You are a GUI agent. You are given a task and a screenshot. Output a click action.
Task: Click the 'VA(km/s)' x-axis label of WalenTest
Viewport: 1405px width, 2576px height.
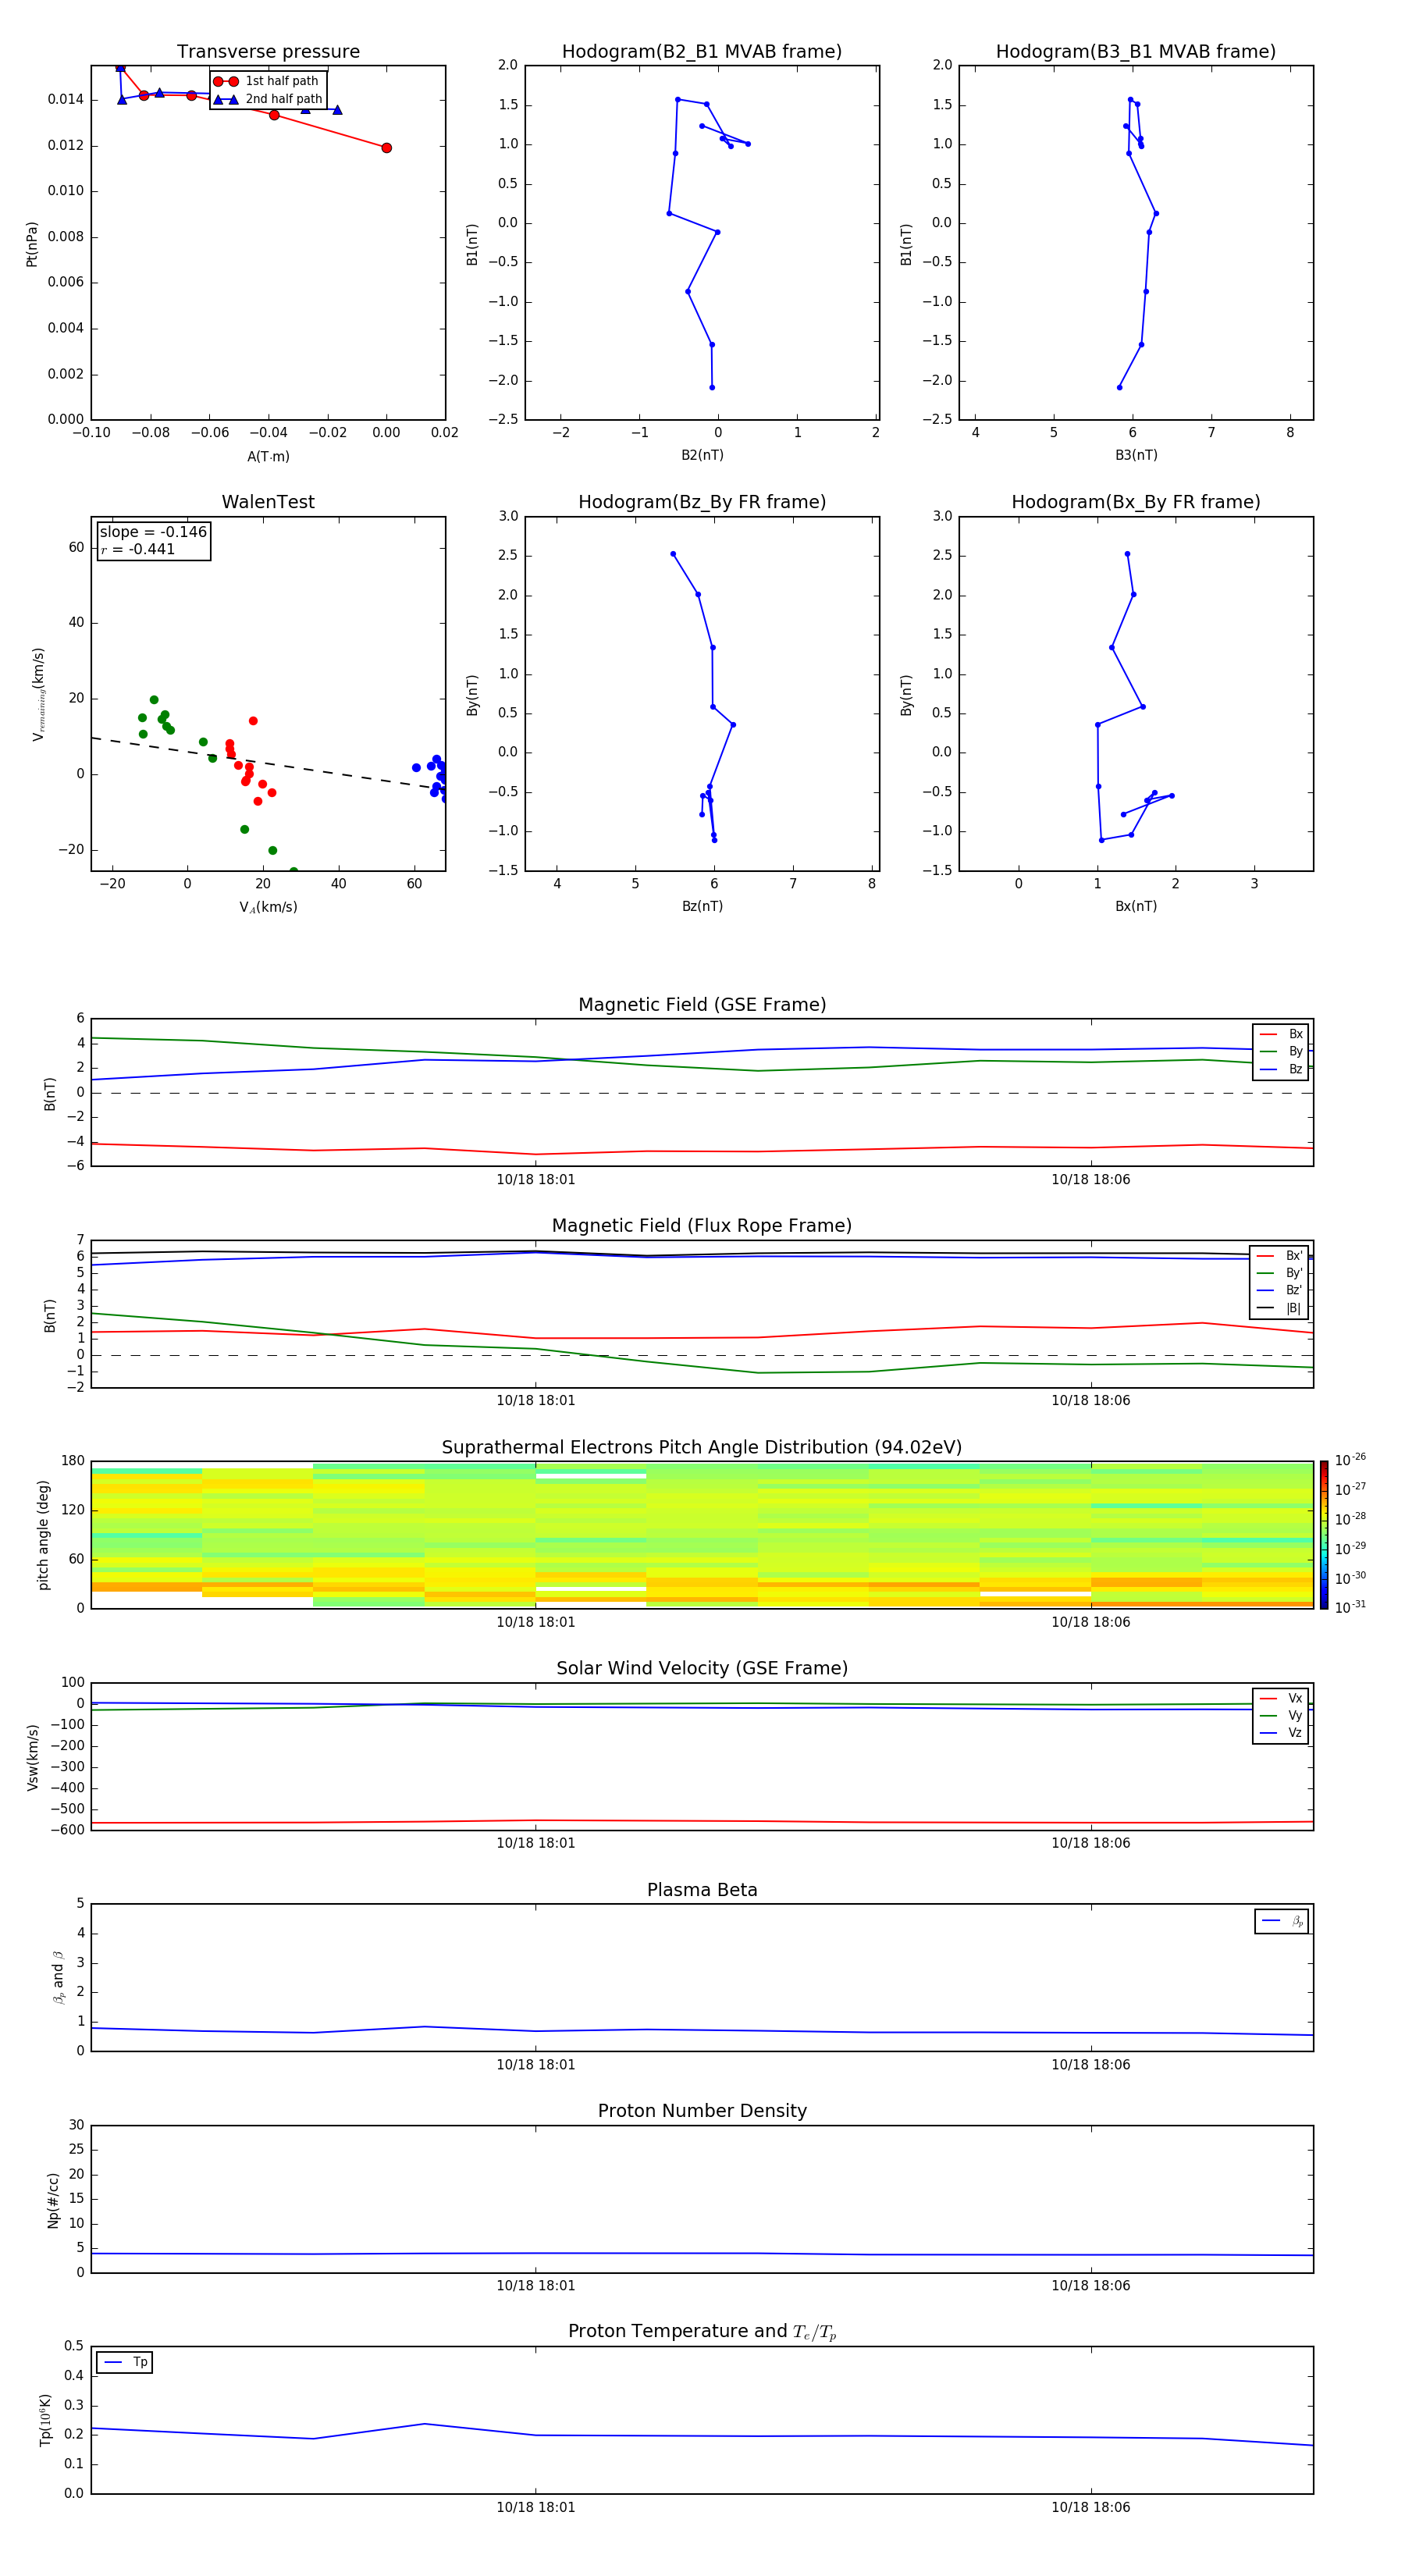pos(268,908)
